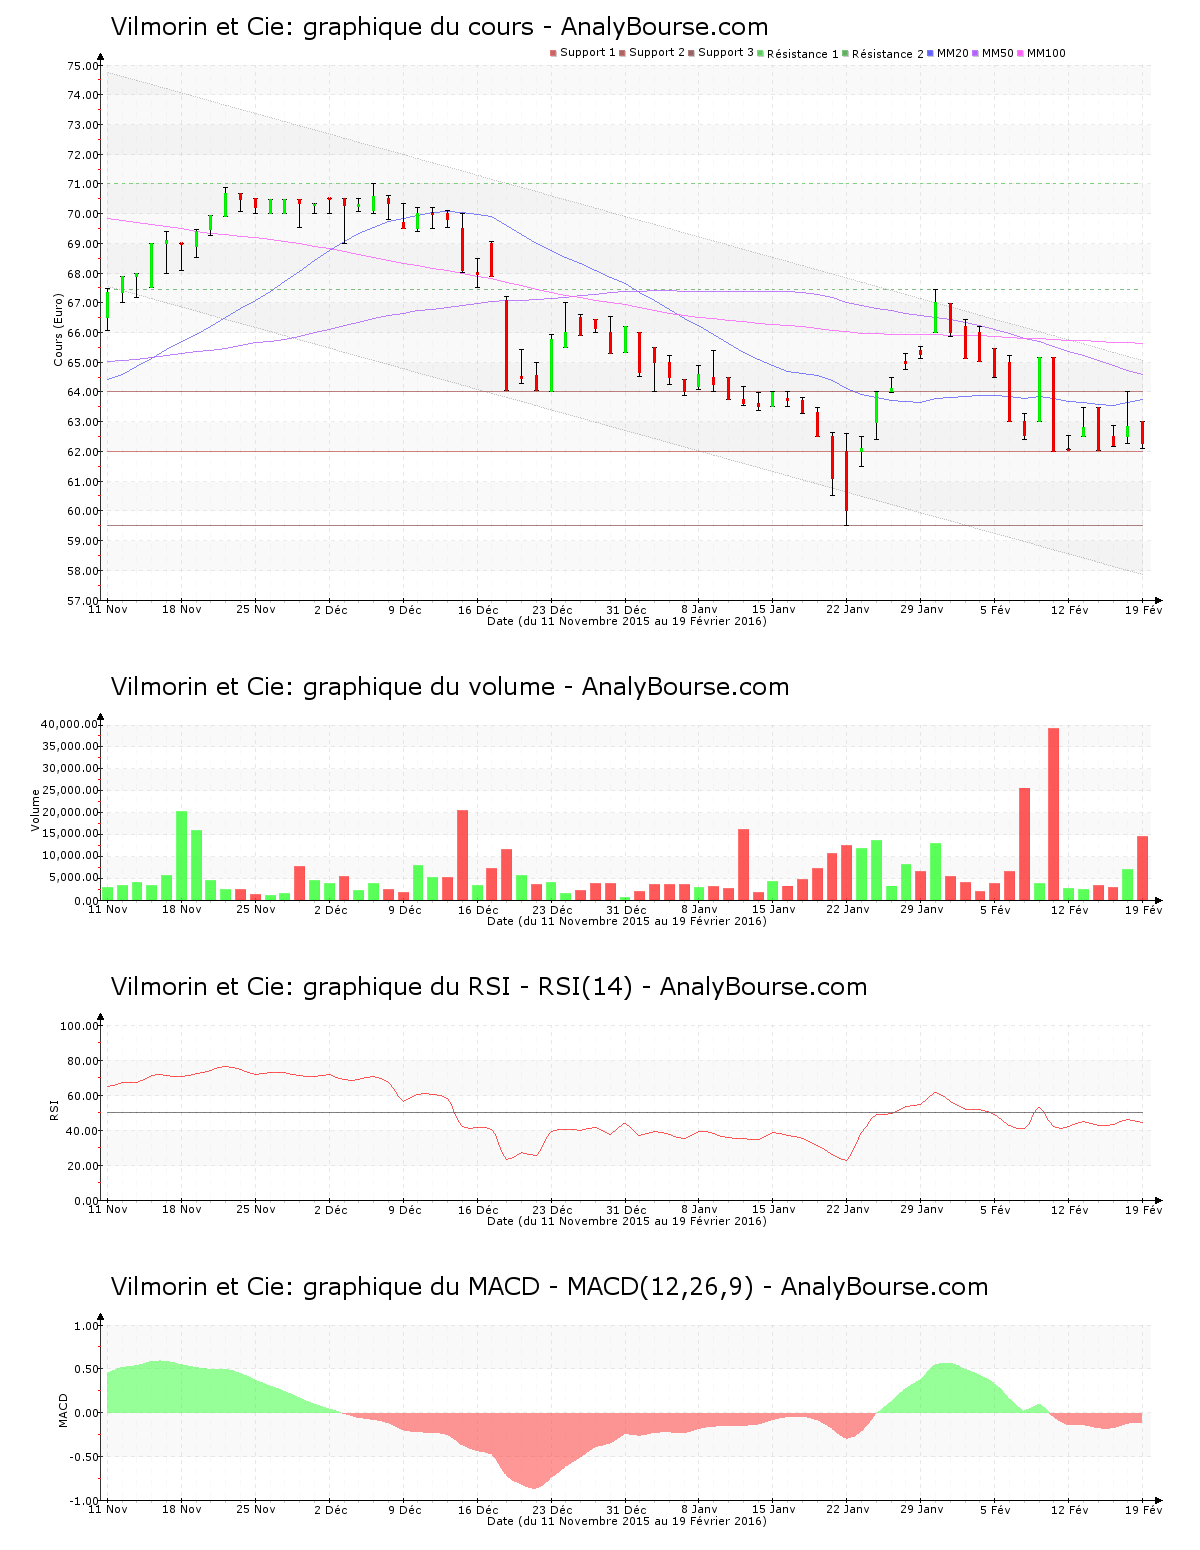Click the red volume bar reaching 25,000
The height and width of the screenshot is (1550, 1200).
[1024, 844]
